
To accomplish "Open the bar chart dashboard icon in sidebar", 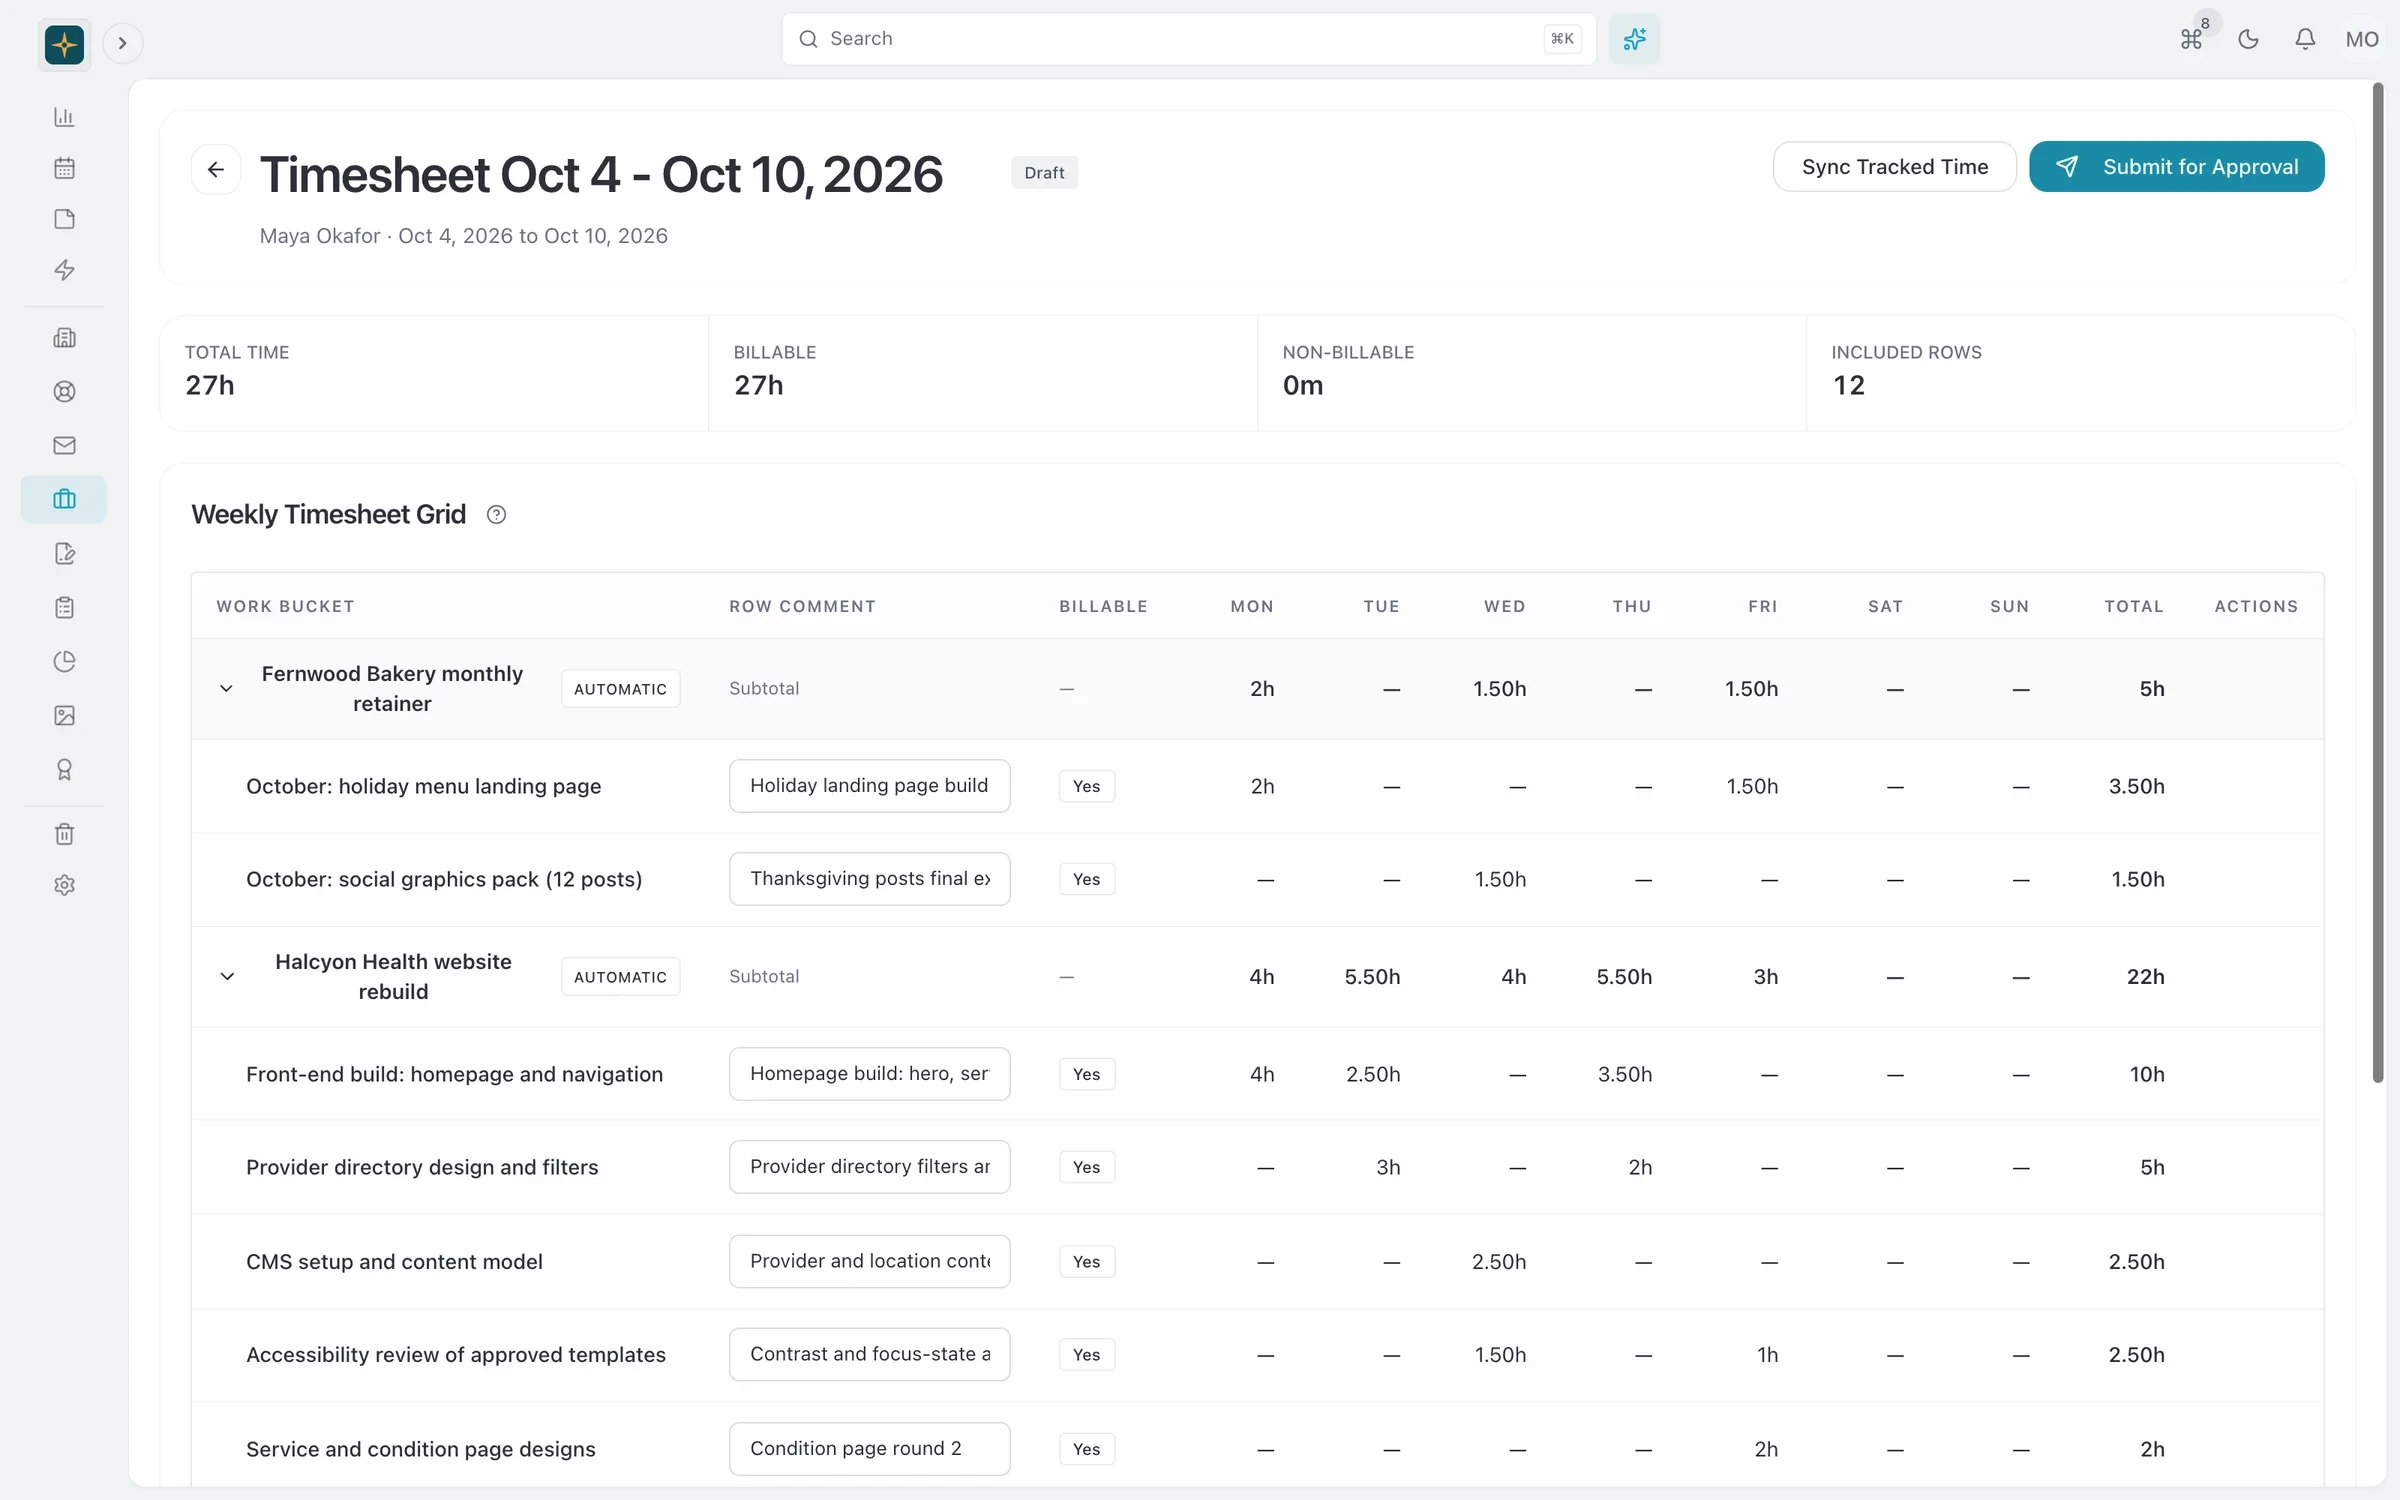I will pos(64,117).
